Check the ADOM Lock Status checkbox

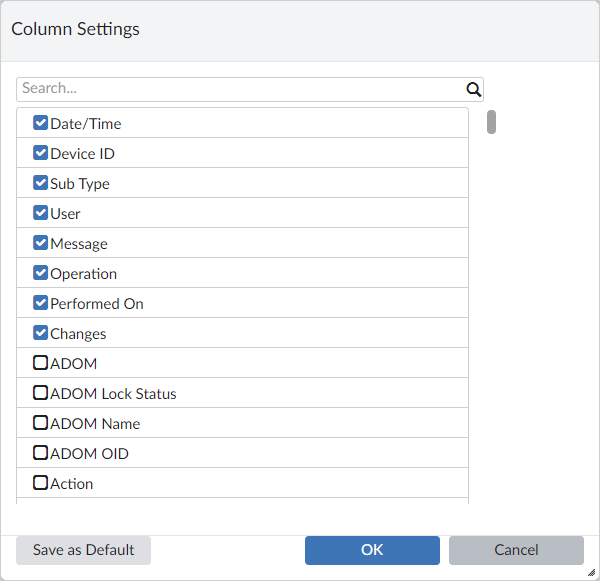point(41,393)
